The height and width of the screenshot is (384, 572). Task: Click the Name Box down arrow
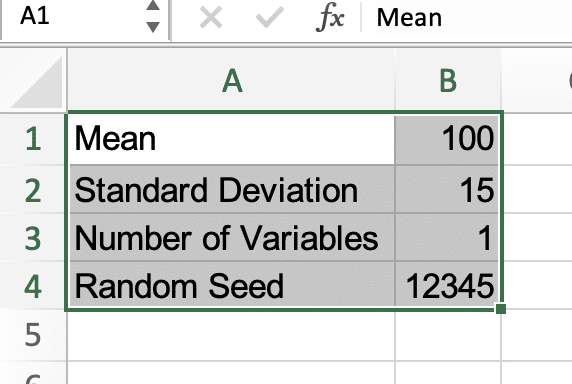[x=153, y=27]
